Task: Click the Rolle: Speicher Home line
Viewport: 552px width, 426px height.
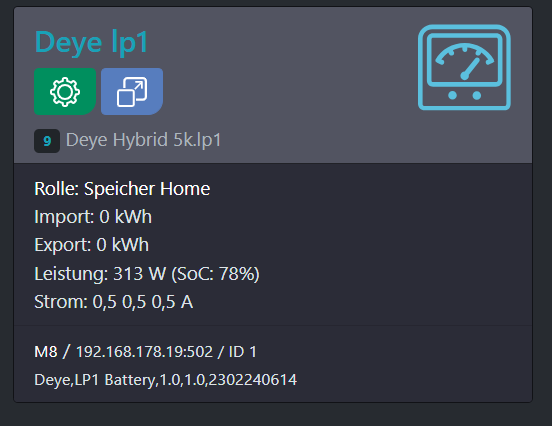Action: (x=122, y=189)
